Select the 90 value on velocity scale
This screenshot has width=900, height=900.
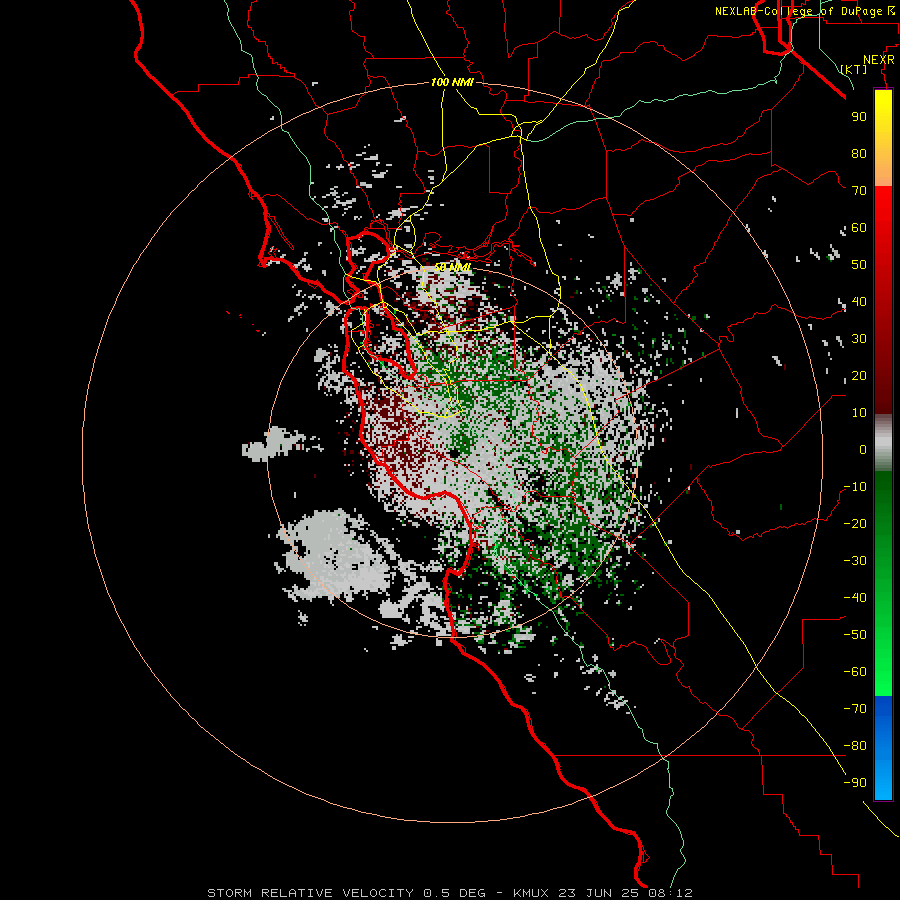(x=859, y=117)
